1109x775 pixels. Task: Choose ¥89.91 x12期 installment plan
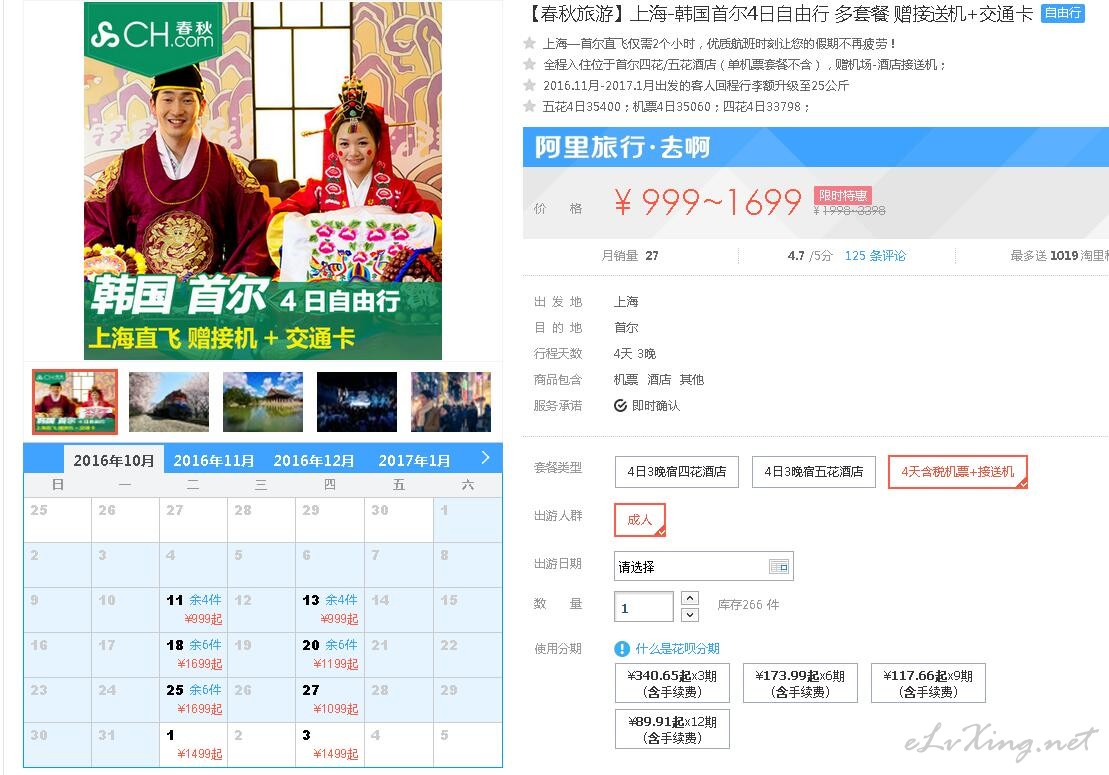[x=672, y=729]
